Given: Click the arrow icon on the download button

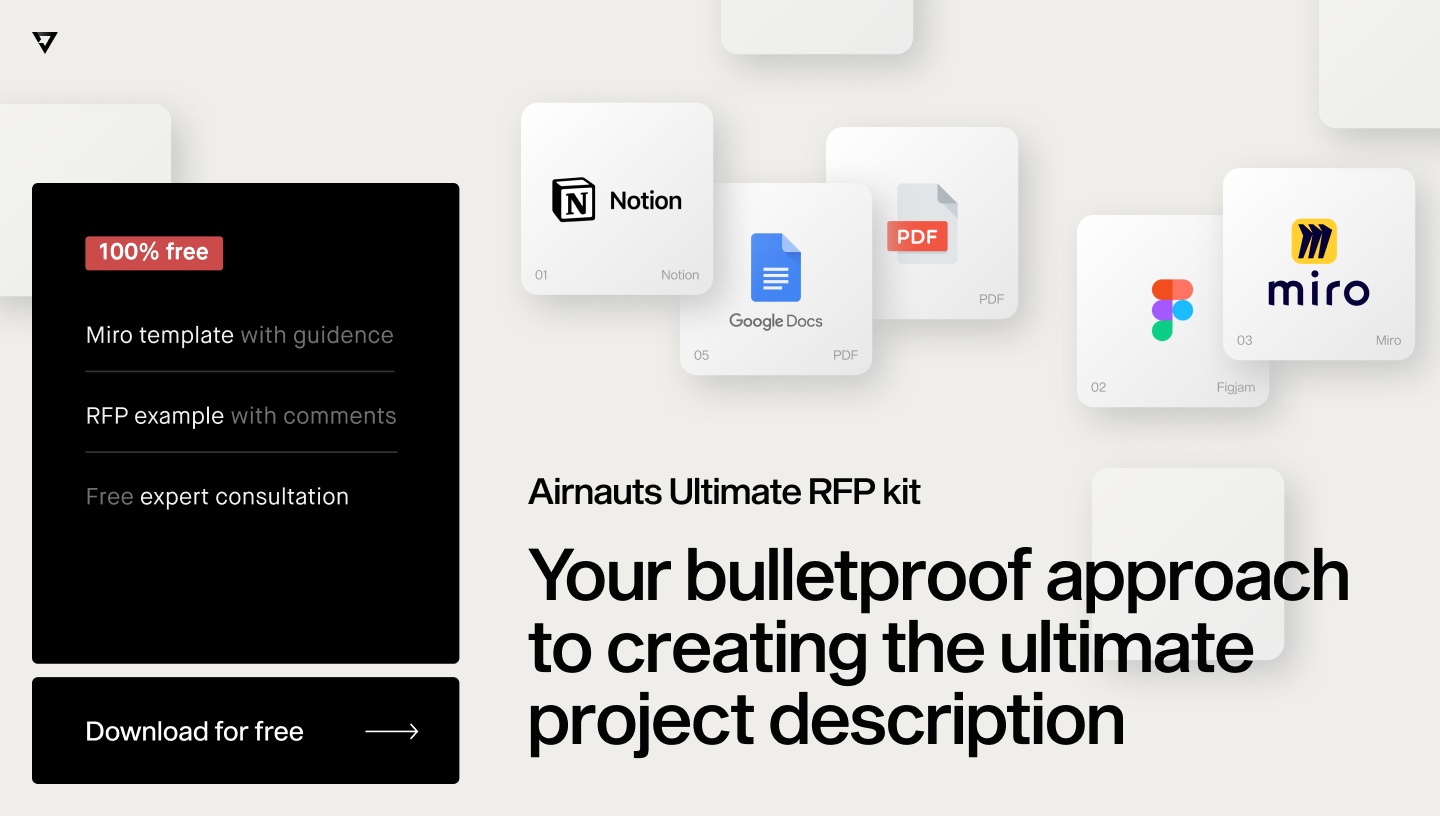Looking at the screenshot, I should click(x=392, y=731).
